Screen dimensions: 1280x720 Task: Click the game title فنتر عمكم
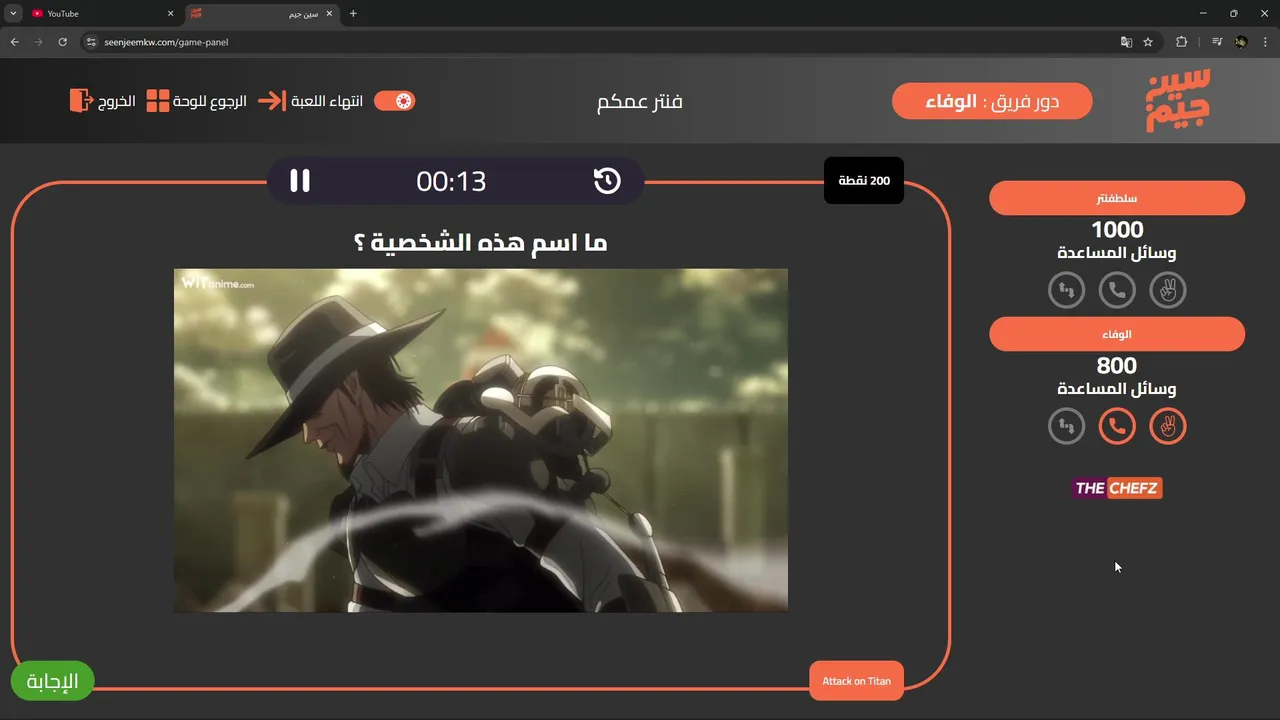pyautogui.click(x=640, y=101)
